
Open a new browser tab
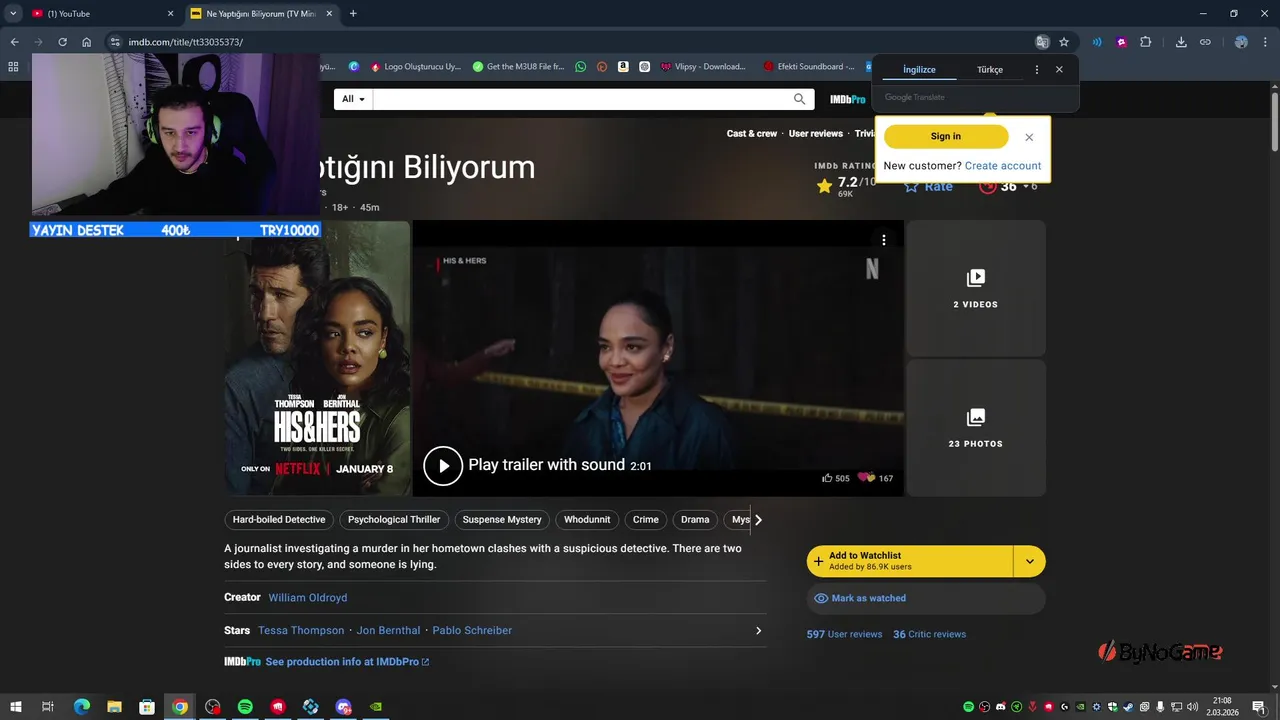pyautogui.click(x=353, y=14)
